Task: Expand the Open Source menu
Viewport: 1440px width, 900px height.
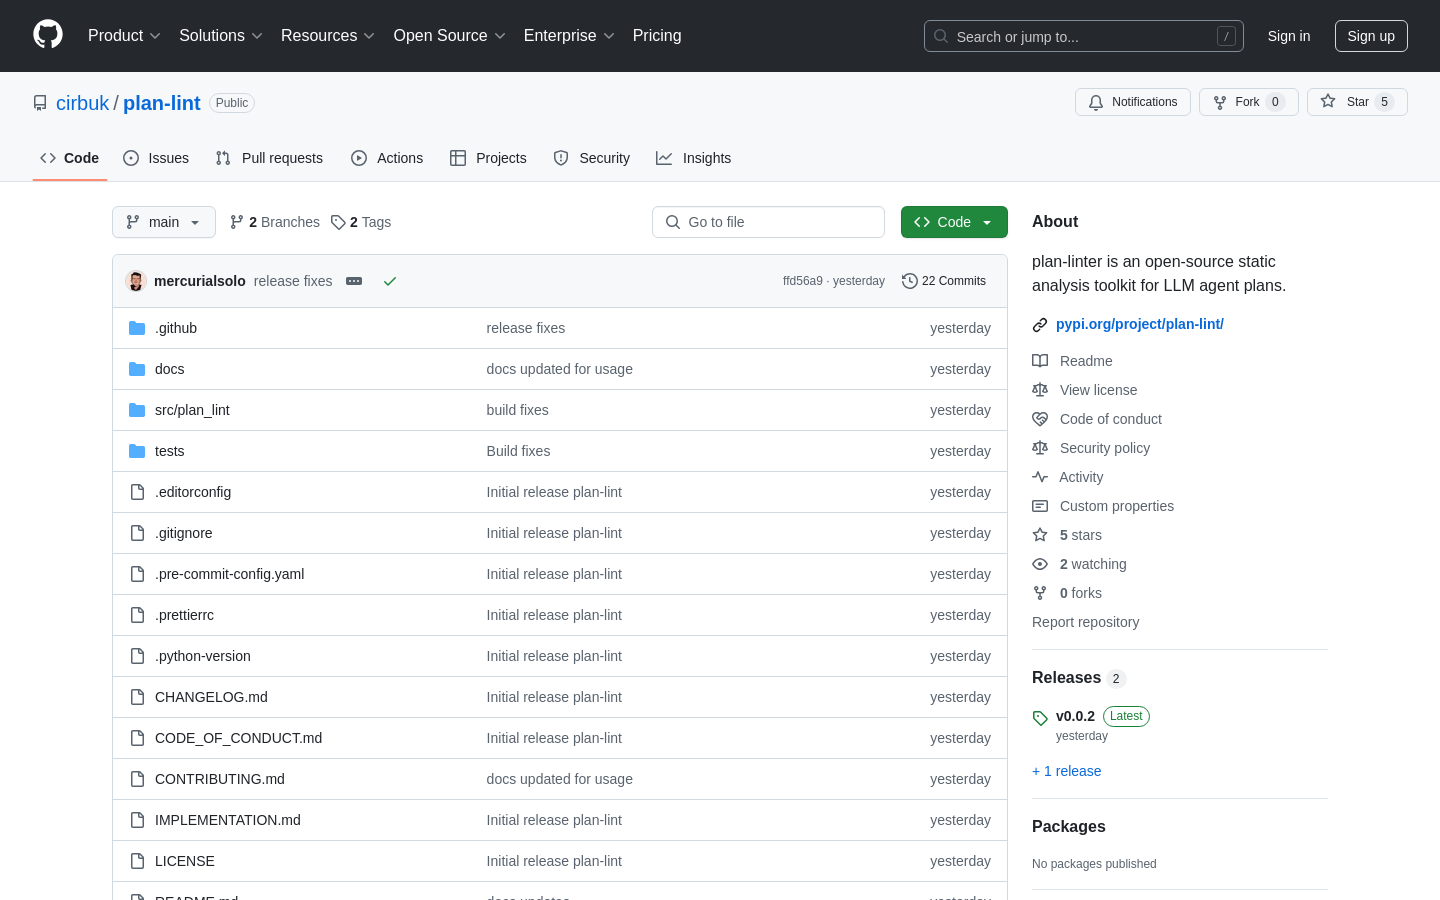Action: 450,36
